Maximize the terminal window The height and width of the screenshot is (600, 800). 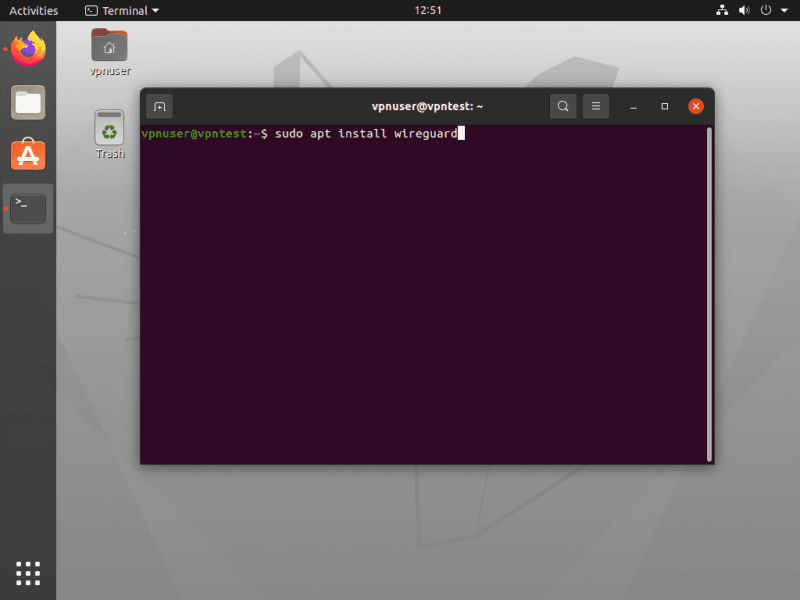(x=664, y=106)
